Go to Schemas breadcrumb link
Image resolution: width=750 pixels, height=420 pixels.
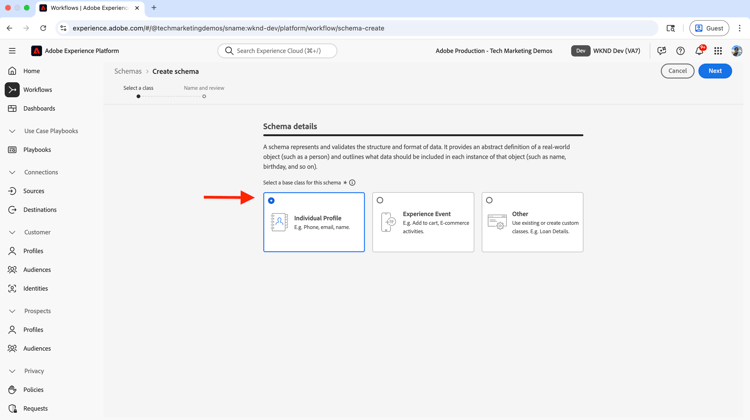click(x=128, y=71)
